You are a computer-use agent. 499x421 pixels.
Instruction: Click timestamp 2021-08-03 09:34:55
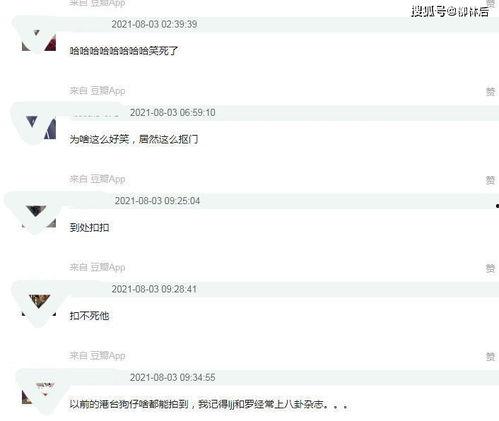coord(173,378)
